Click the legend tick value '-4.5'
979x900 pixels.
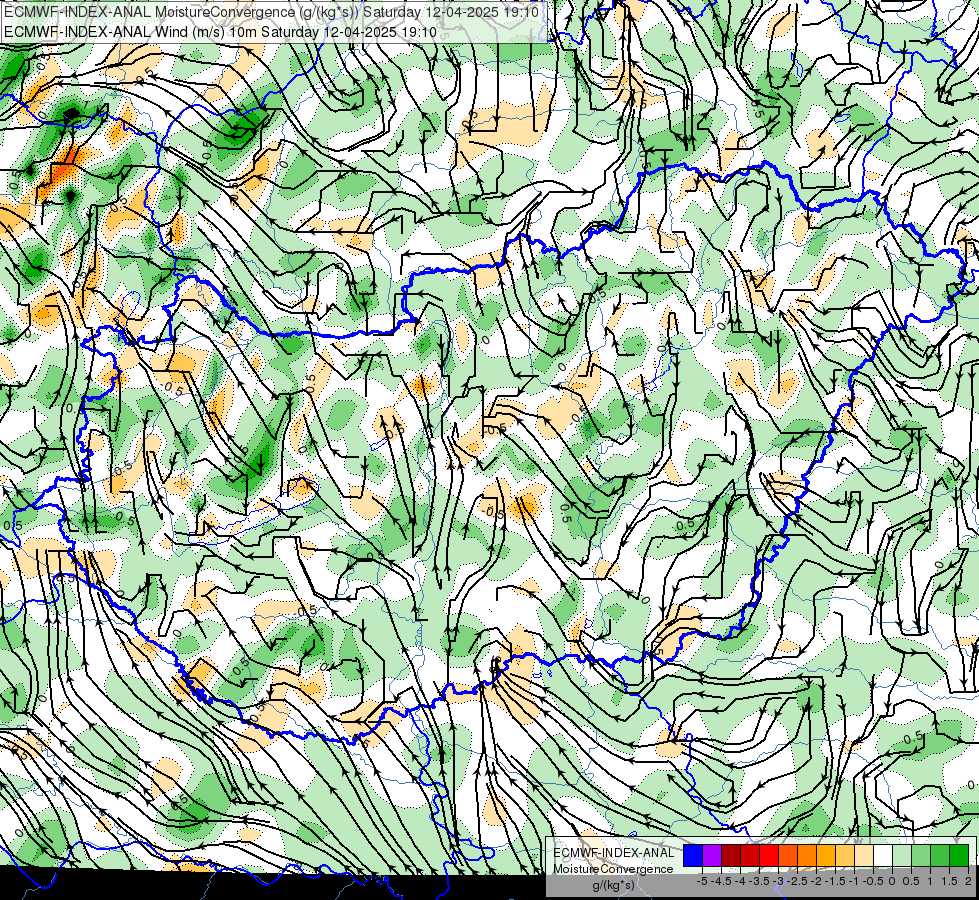click(x=722, y=881)
